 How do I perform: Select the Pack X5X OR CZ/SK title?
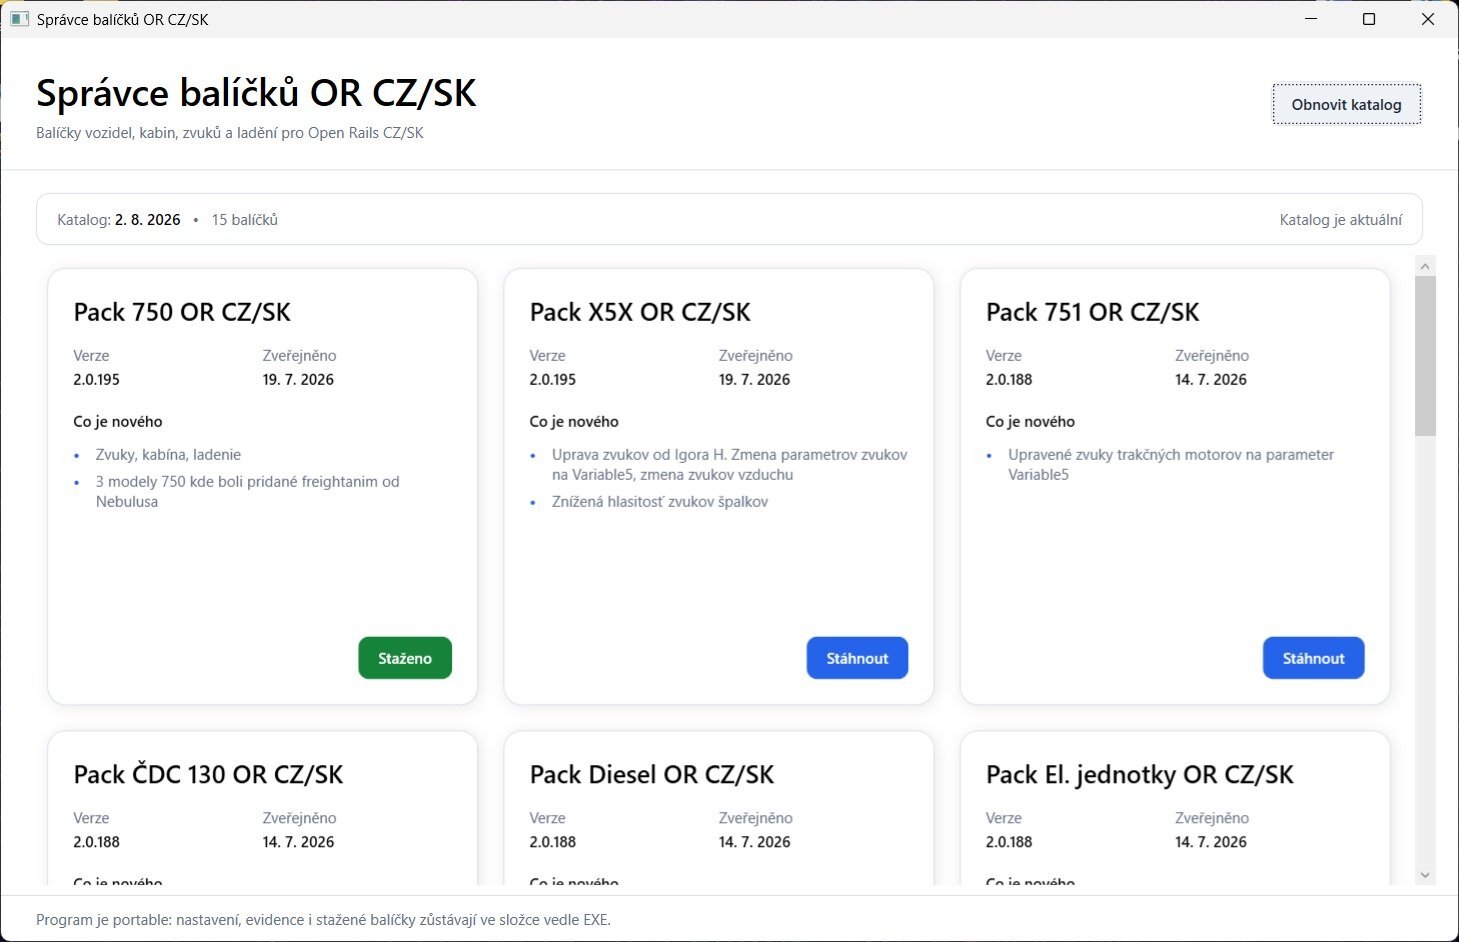pyautogui.click(x=640, y=312)
